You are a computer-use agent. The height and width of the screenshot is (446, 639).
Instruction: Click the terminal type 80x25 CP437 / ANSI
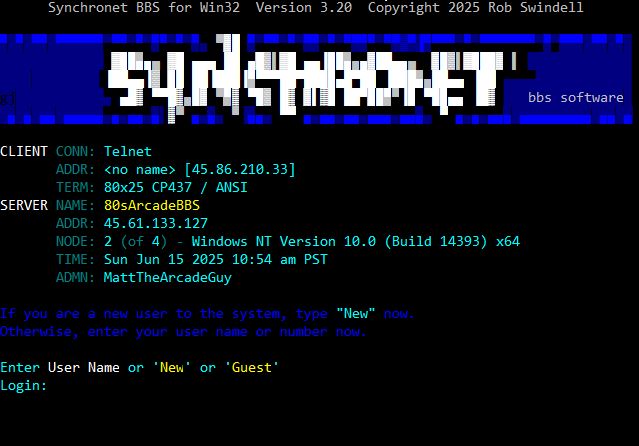pyautogui.click(x=176, y=187)
